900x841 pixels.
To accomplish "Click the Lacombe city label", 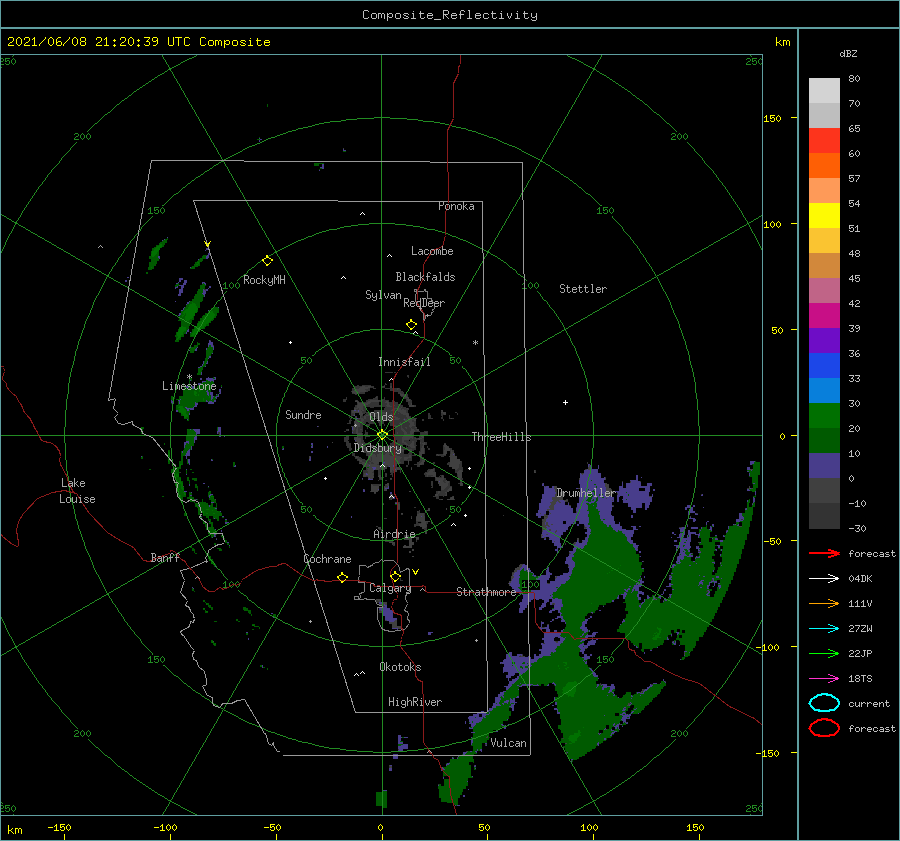I will (x=432, y=251).
